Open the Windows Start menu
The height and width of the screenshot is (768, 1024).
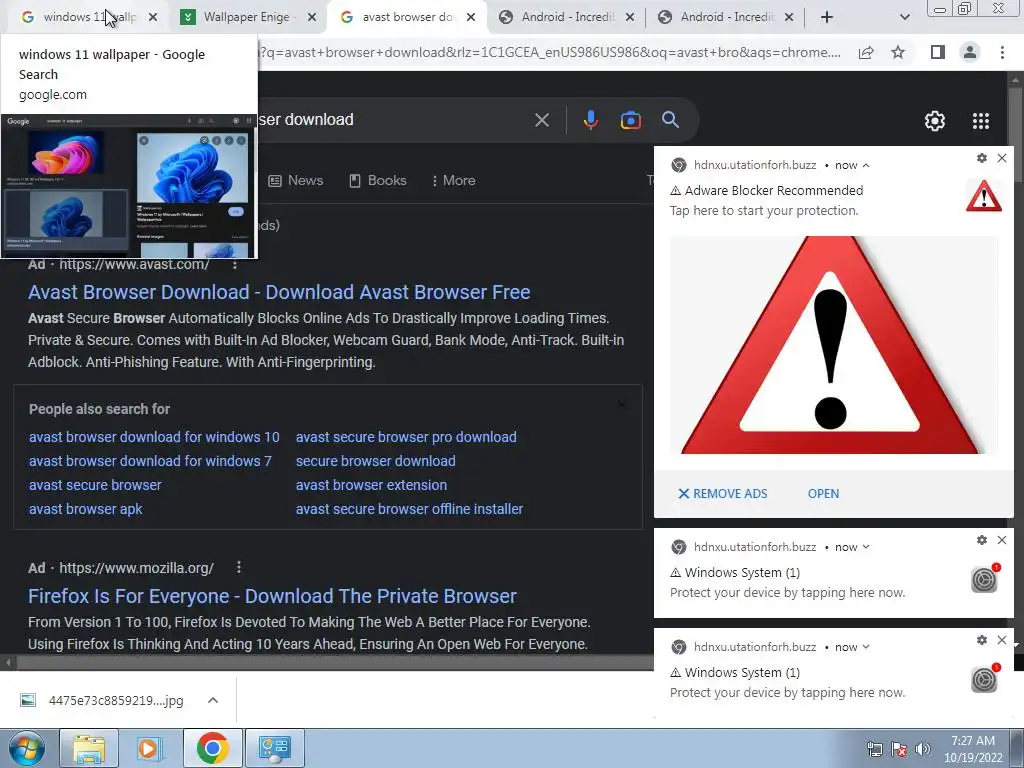(x=26, y=748)
